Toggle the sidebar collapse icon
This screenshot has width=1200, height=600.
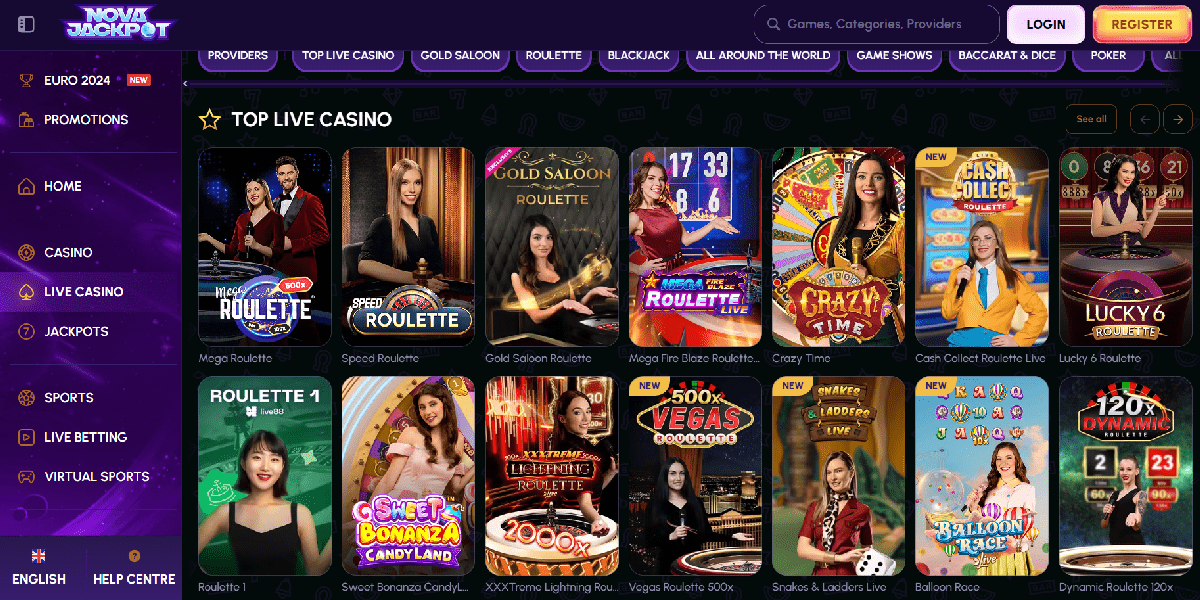coord(27,24)
